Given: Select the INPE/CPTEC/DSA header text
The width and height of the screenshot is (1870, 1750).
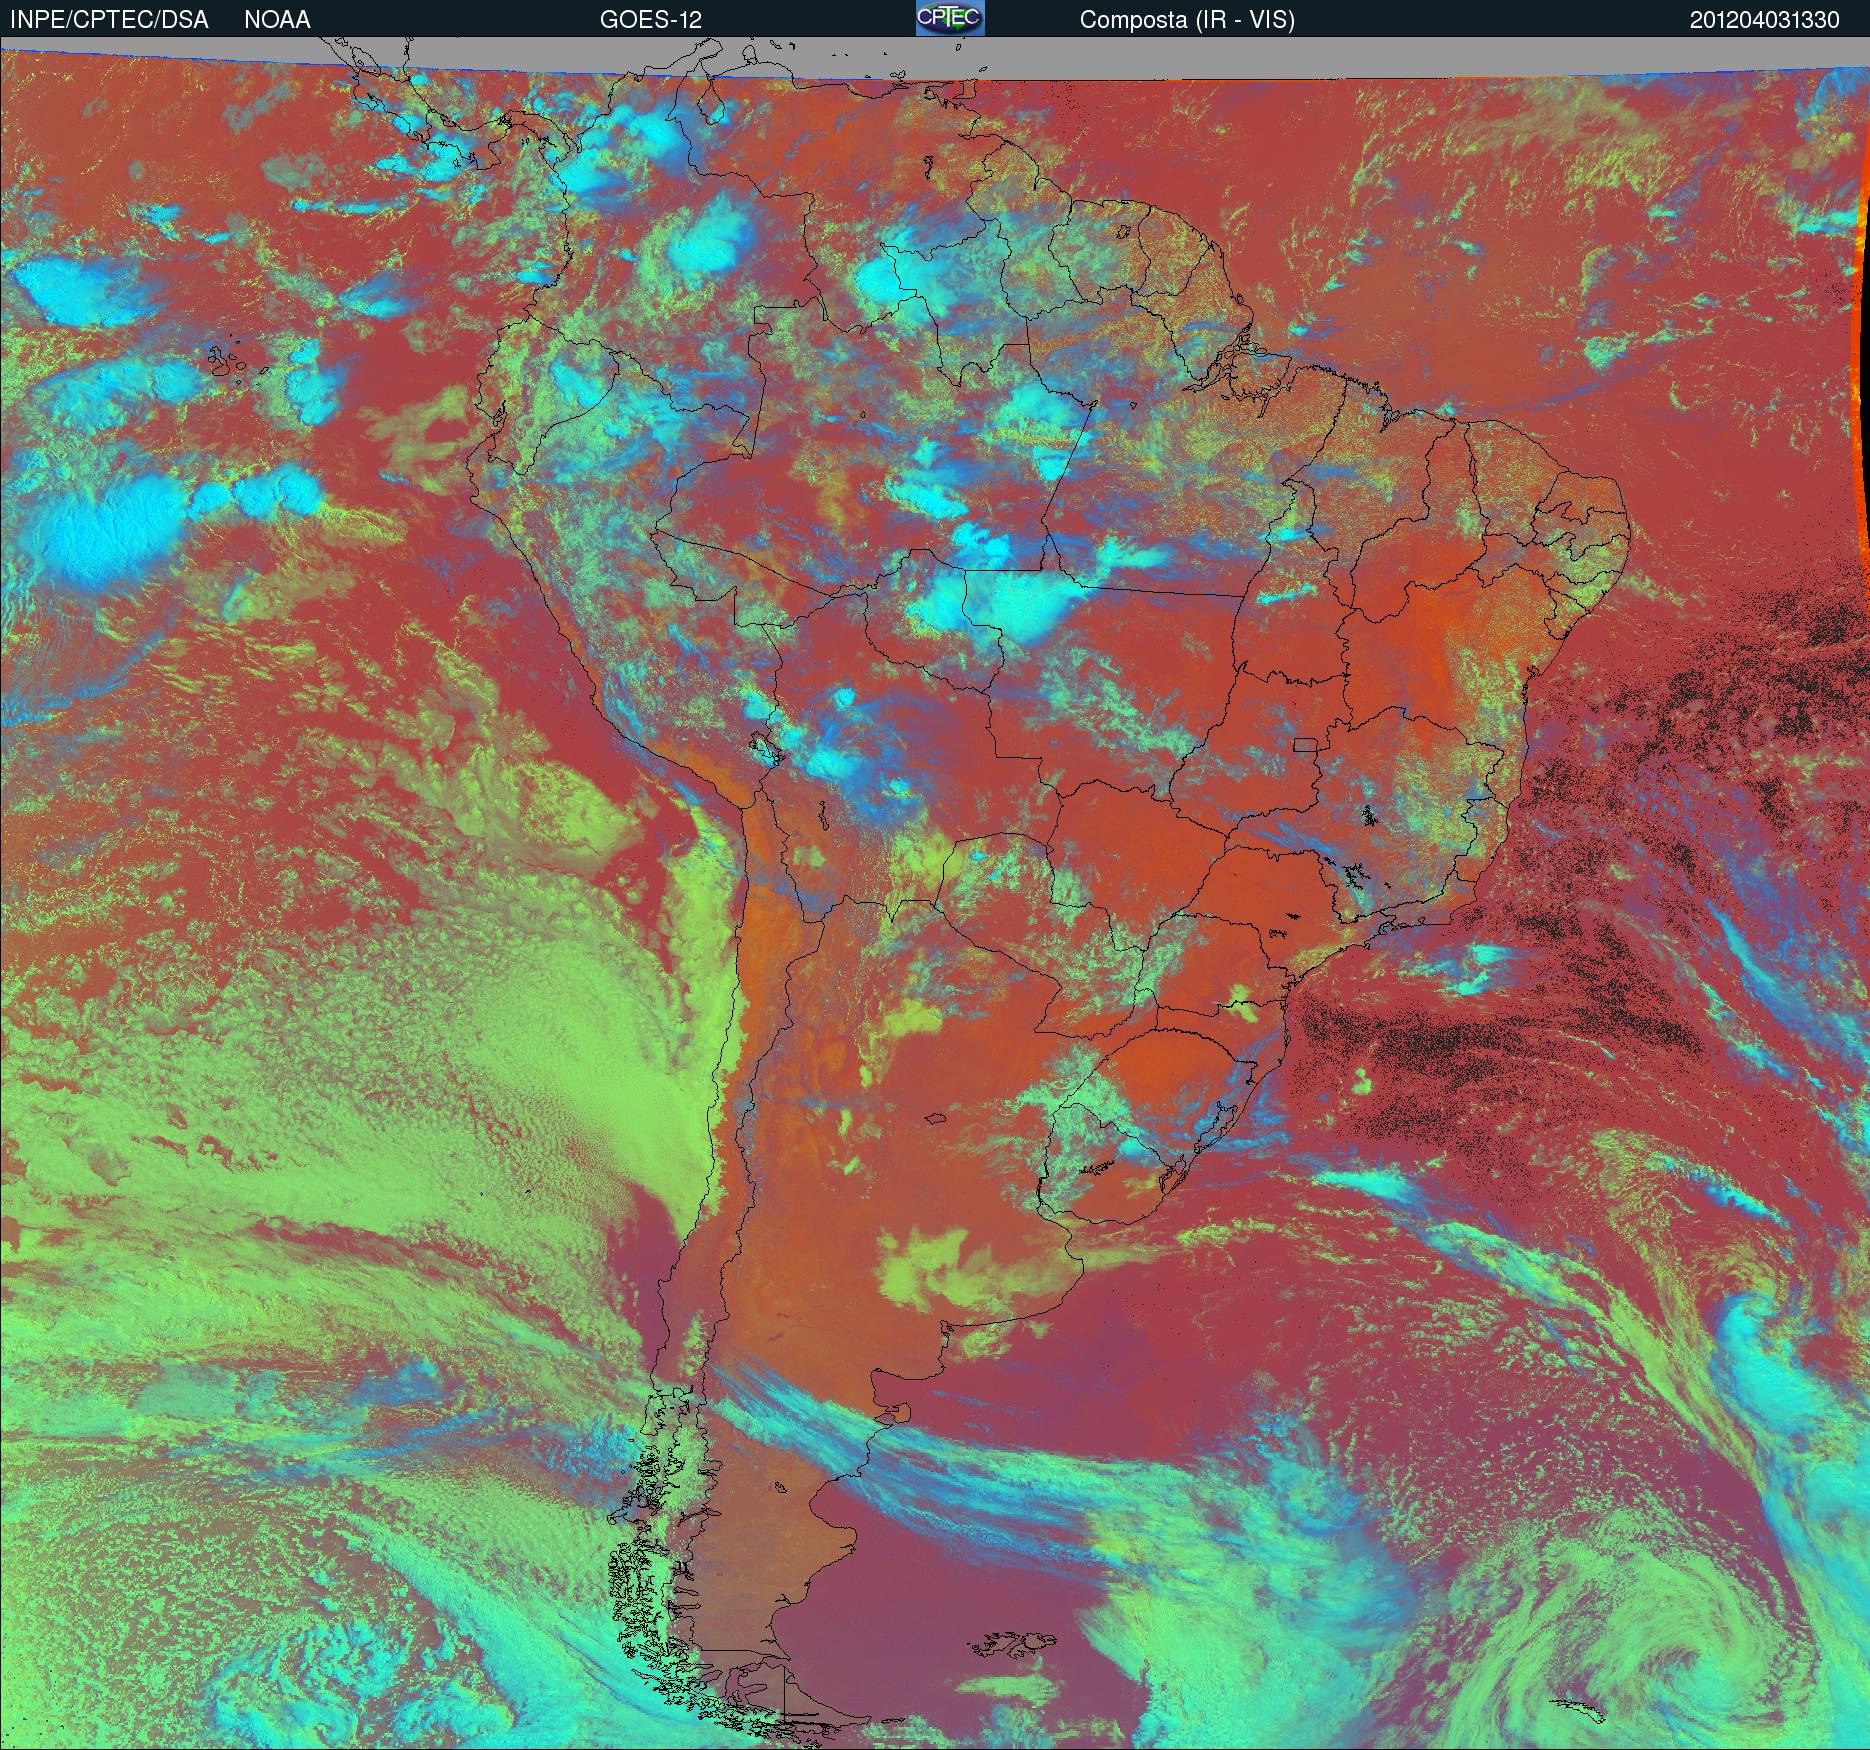Looking at the screenshot, I should 109,20.
